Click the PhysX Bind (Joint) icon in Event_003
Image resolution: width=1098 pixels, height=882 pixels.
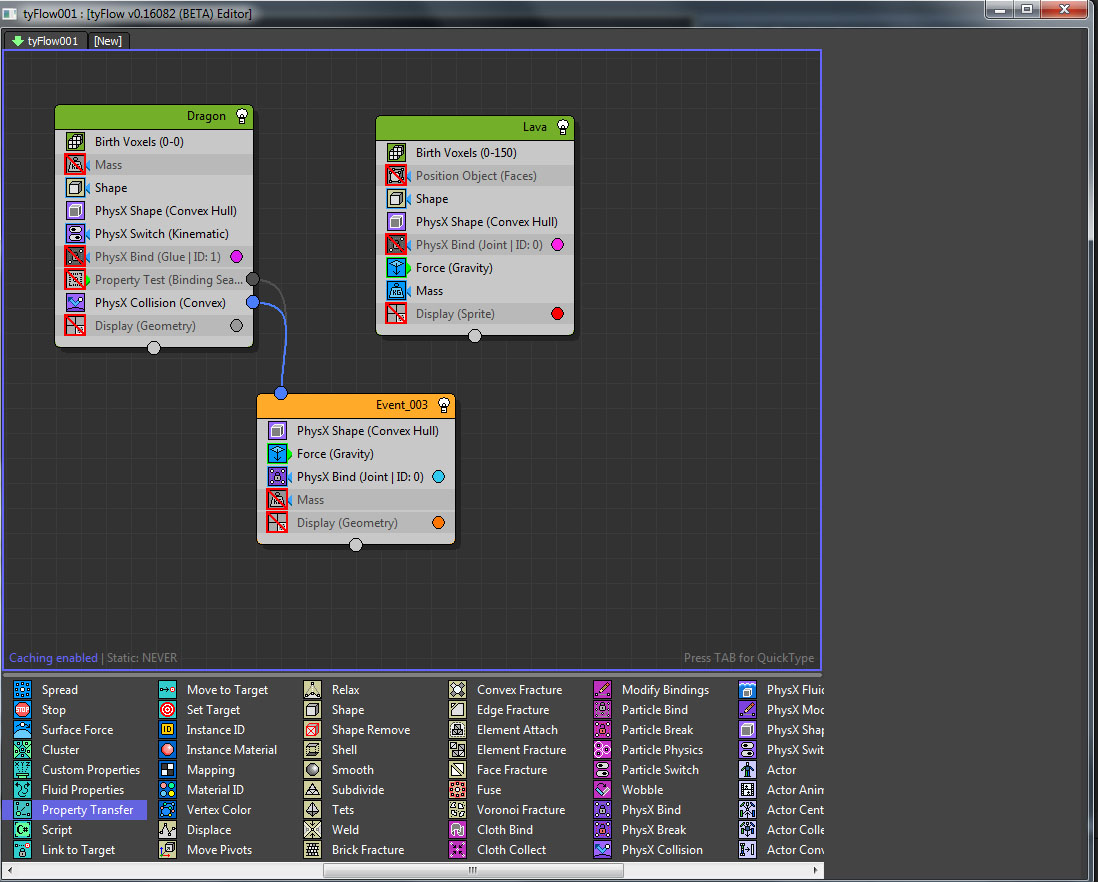tap(277, 477)
